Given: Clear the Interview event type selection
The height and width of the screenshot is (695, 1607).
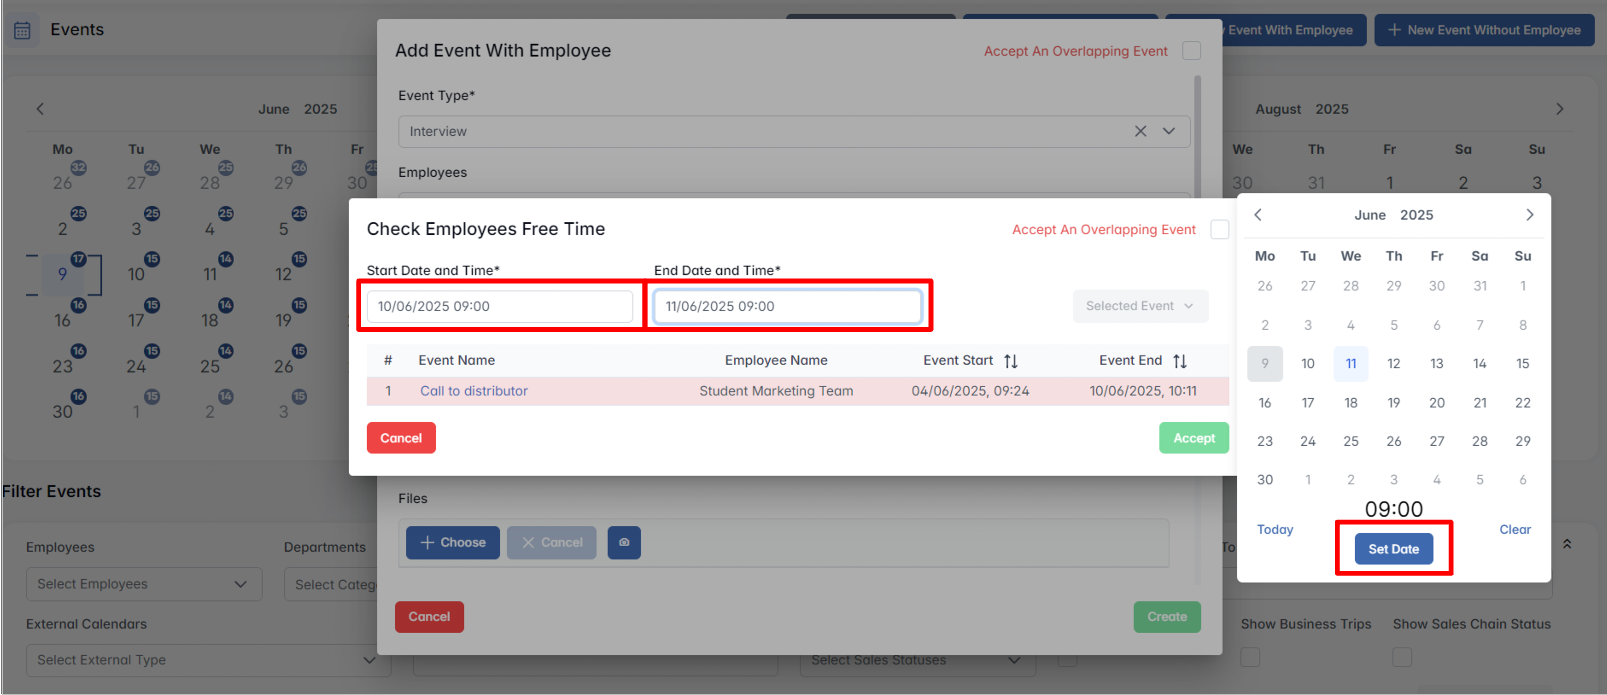Looking at the screenshot, I should [x=1140, y=131].
